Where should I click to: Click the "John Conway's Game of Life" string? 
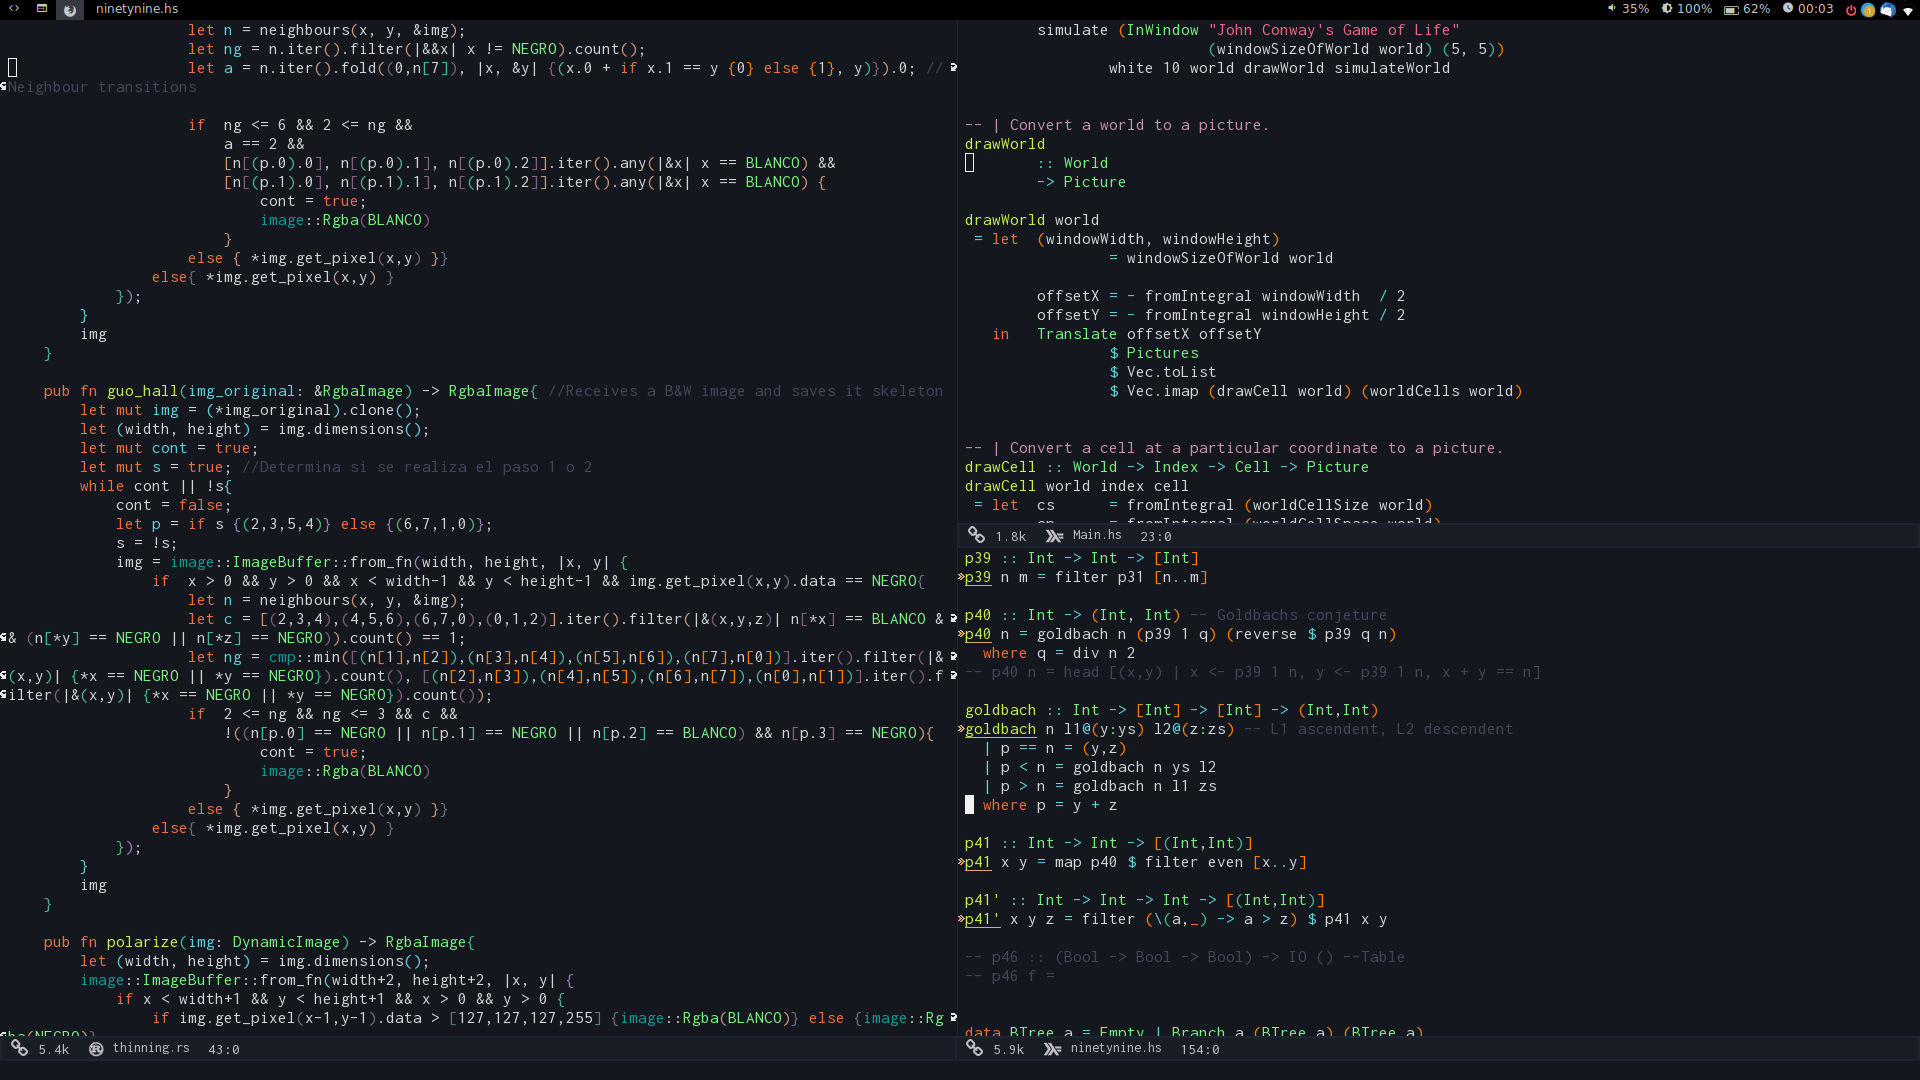pos(1334,30)
